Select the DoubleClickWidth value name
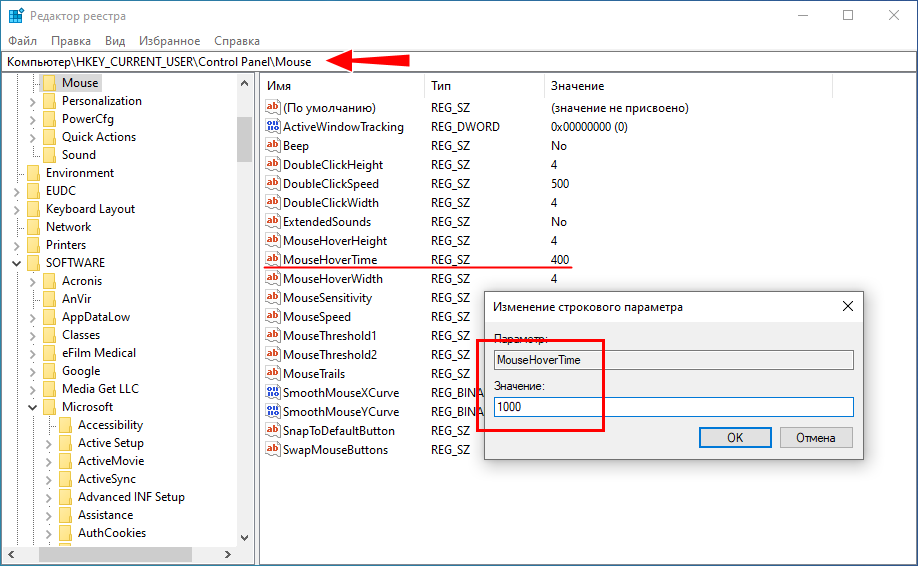918x566 pixels. pyautogui.click(x=331, y=203)
